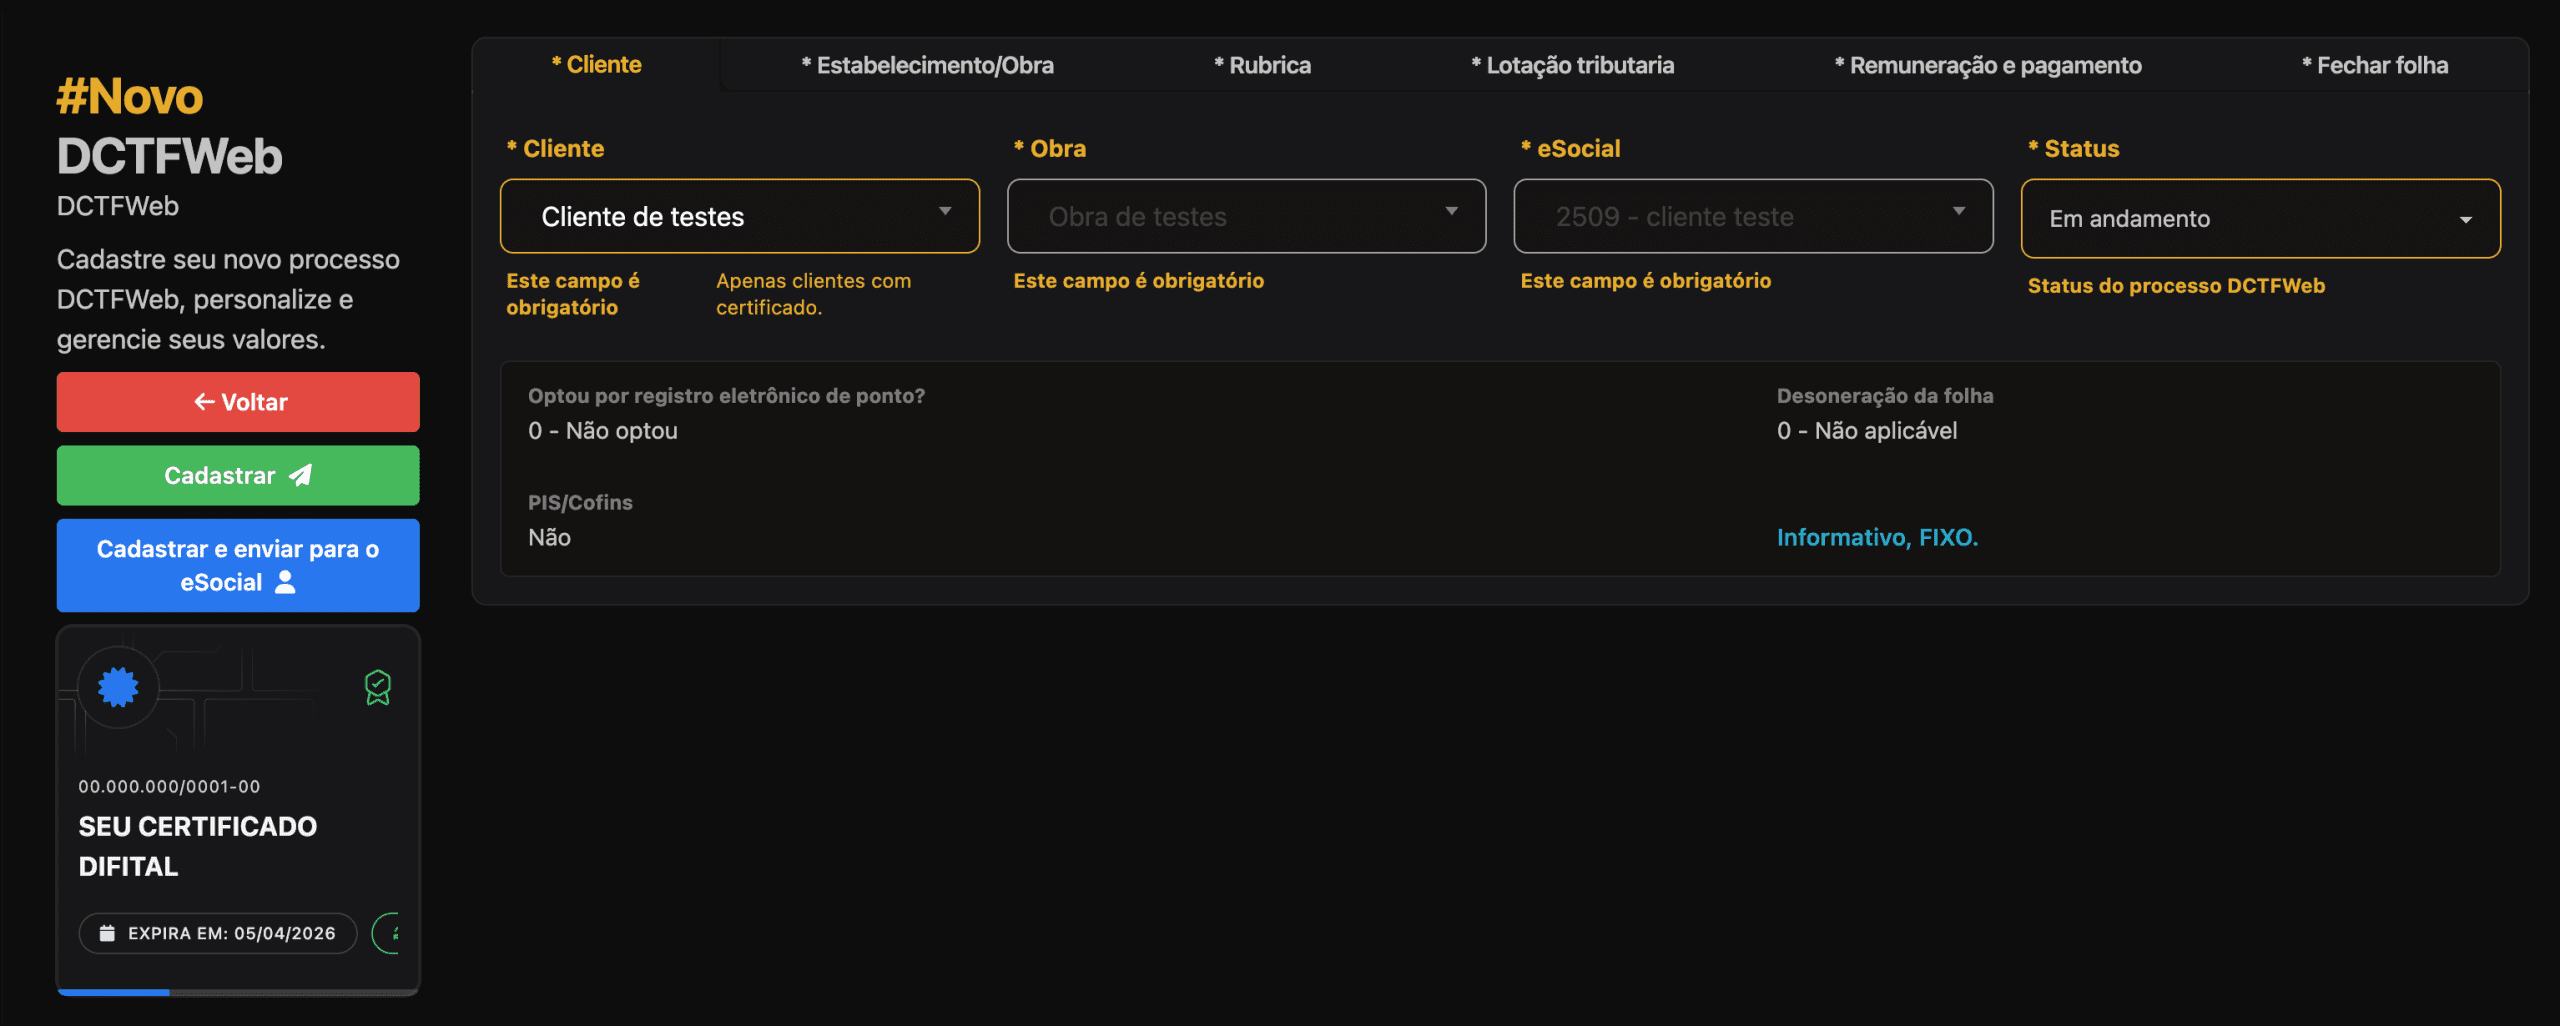
Task: Open the Cliente dropdown arrow
Action: point(945,212)
